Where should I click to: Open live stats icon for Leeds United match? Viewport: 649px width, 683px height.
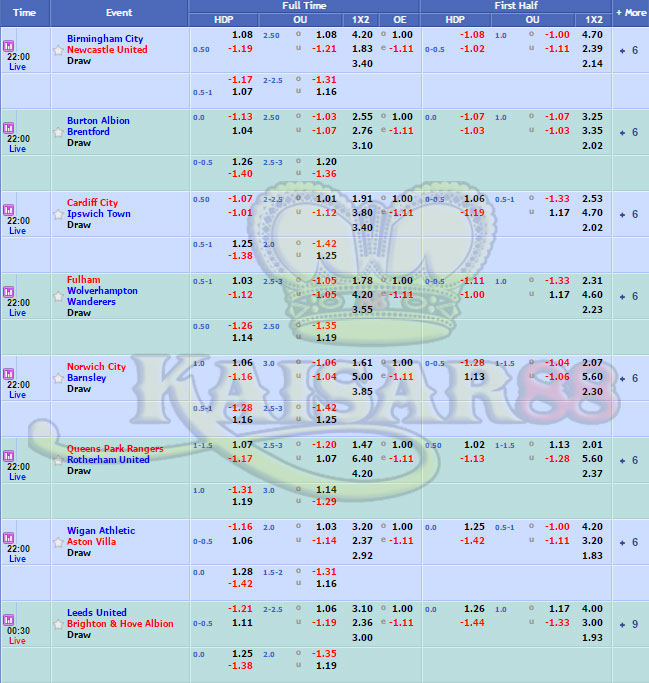point(8,619)
